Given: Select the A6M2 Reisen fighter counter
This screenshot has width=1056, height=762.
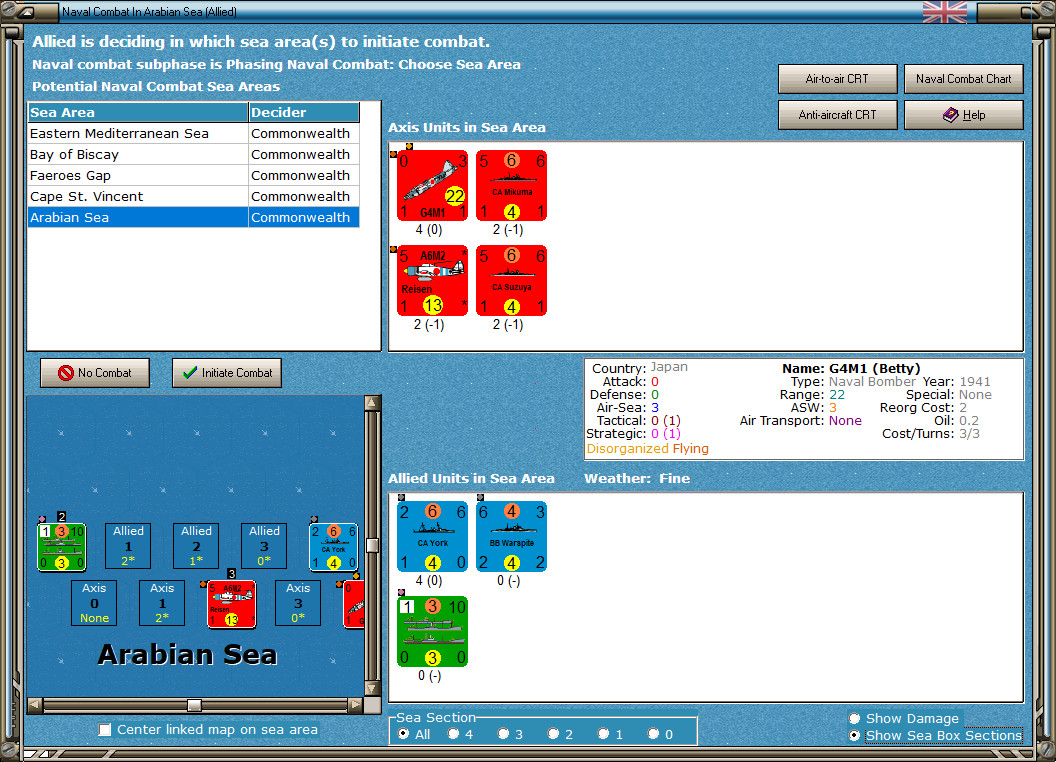Looking at the screenshot, I should [x=432, y=280].
